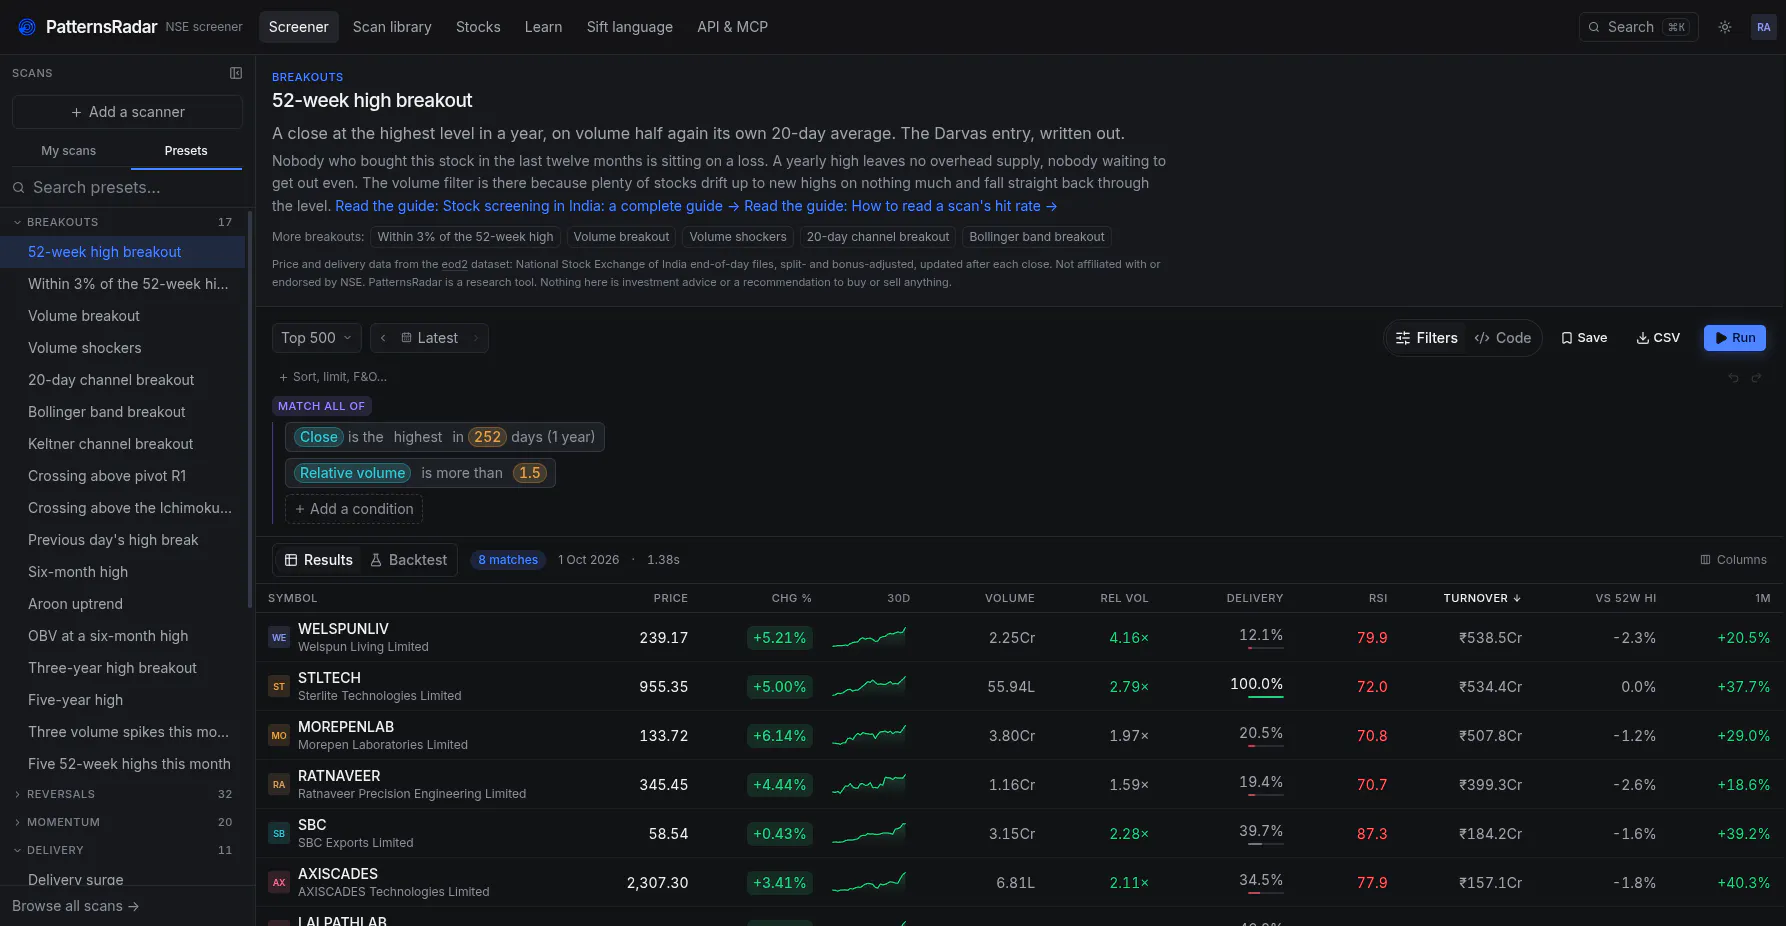This screenshot has height=926, width=1786.
Task: Click the sidebar presets scrollbar
Action: 250,410
